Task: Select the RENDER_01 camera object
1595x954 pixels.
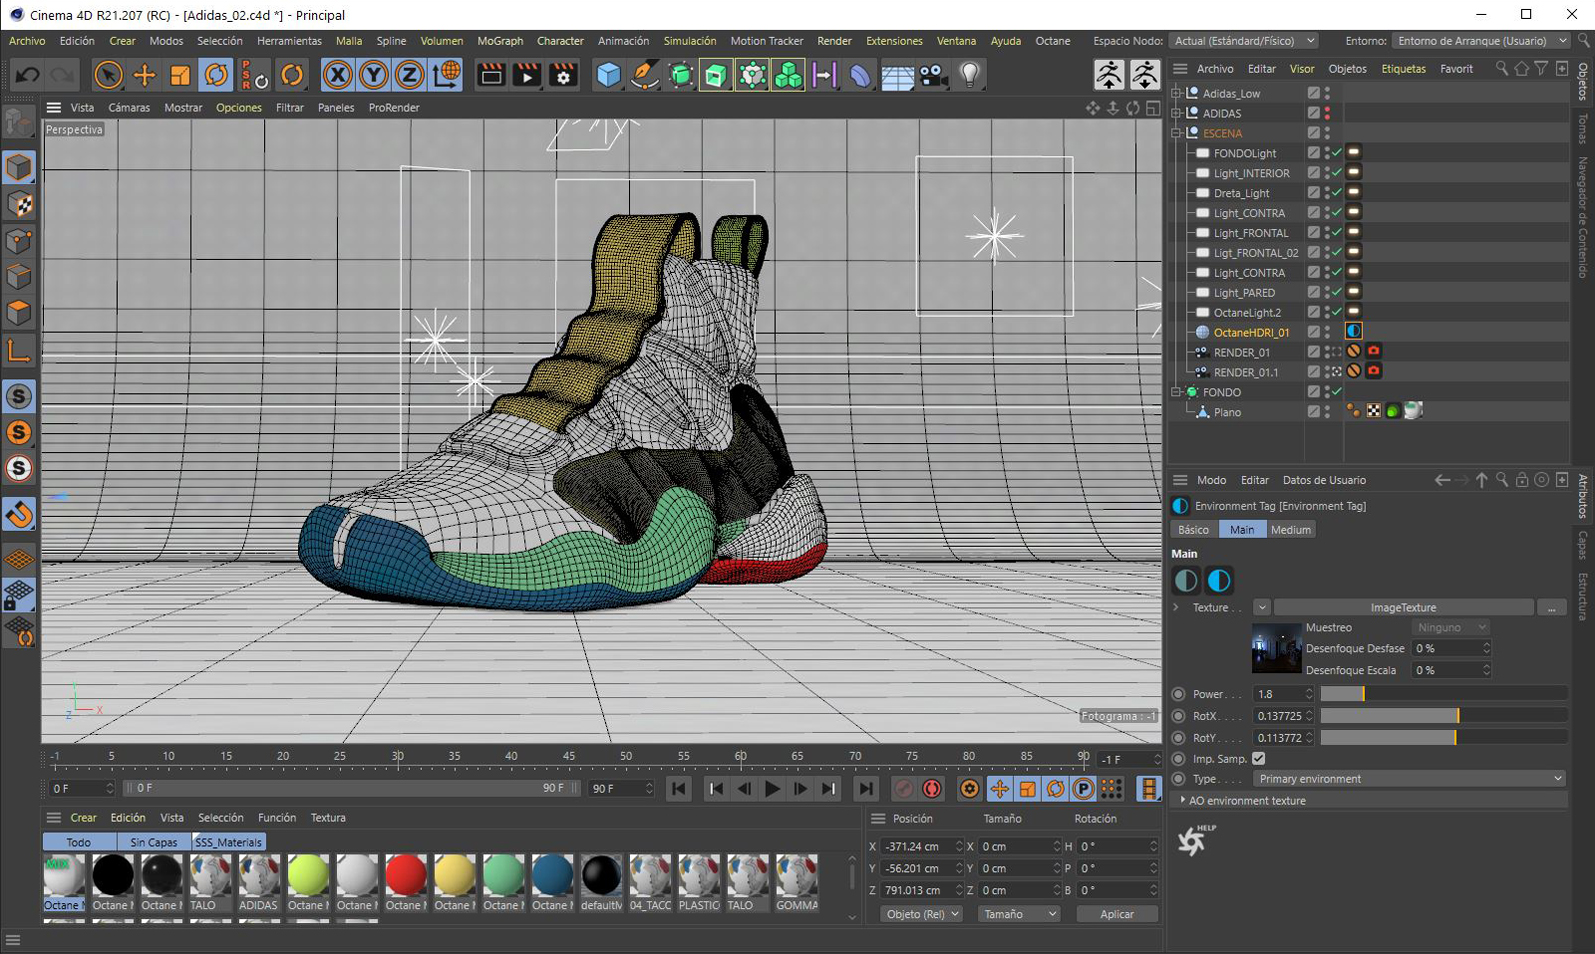Action: pyautogui.click(x=1240, y=353)
